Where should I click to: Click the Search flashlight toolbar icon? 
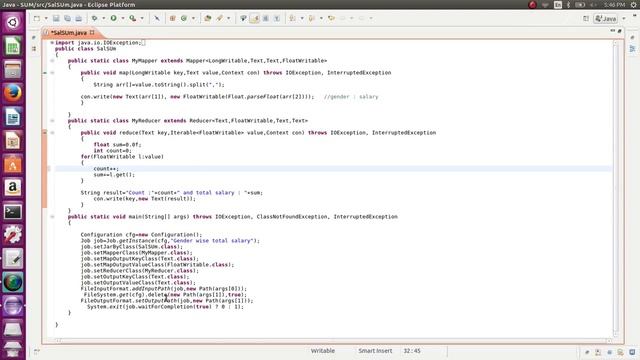[x=220, y=18]
